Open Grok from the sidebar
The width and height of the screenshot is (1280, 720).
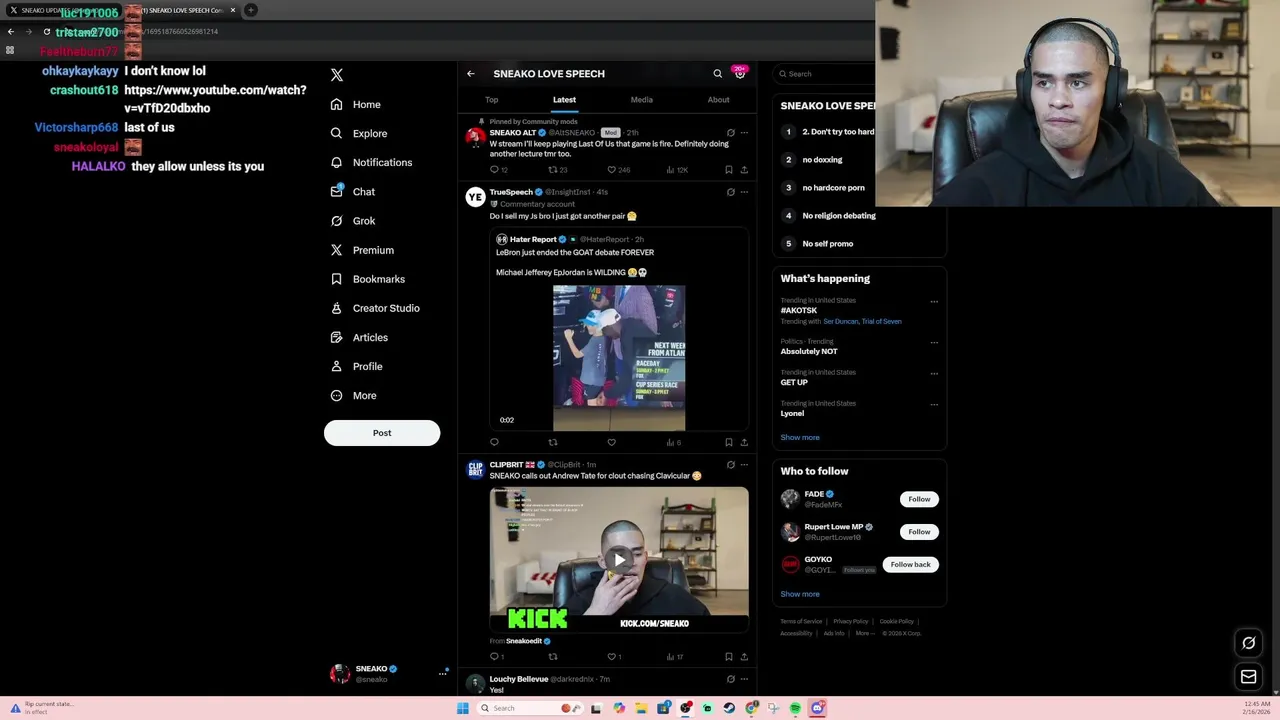pos(352,221)
